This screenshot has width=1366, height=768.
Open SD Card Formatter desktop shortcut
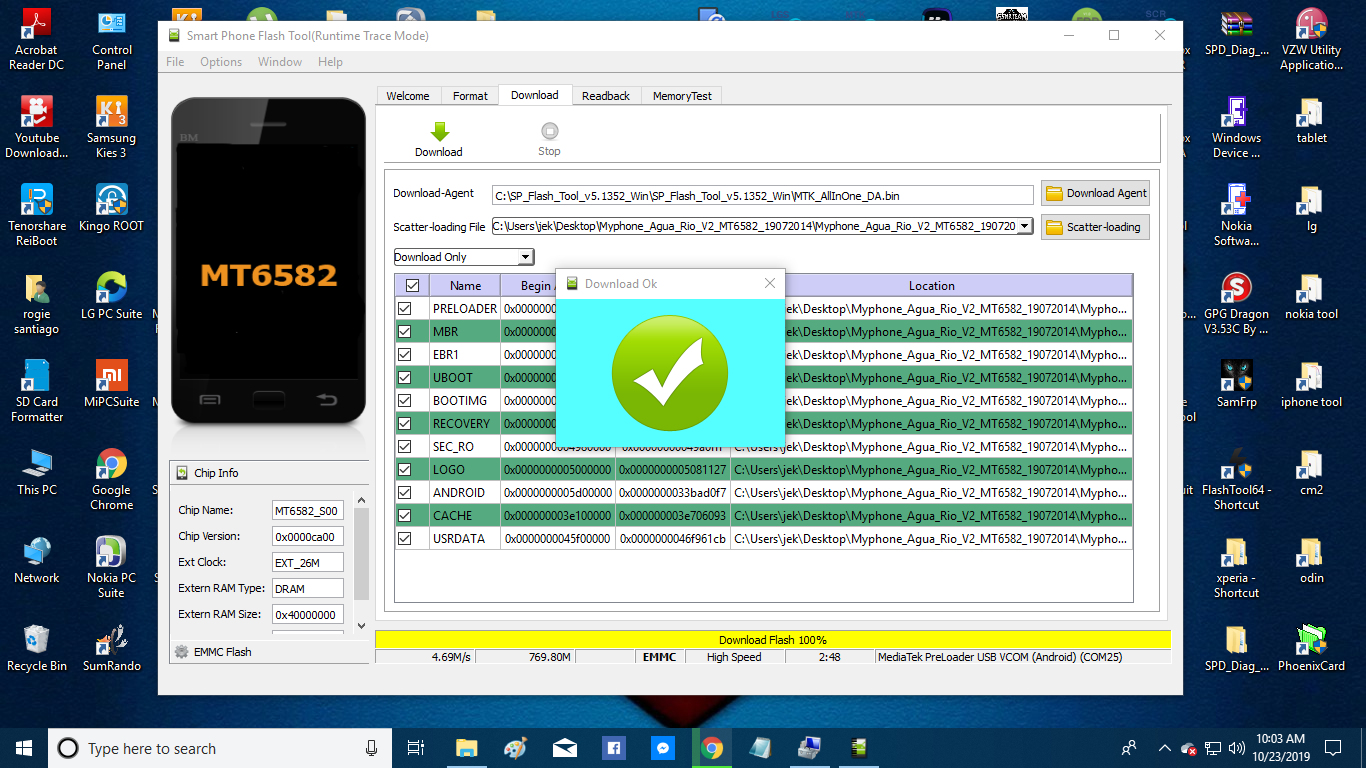tap(36, 392)
